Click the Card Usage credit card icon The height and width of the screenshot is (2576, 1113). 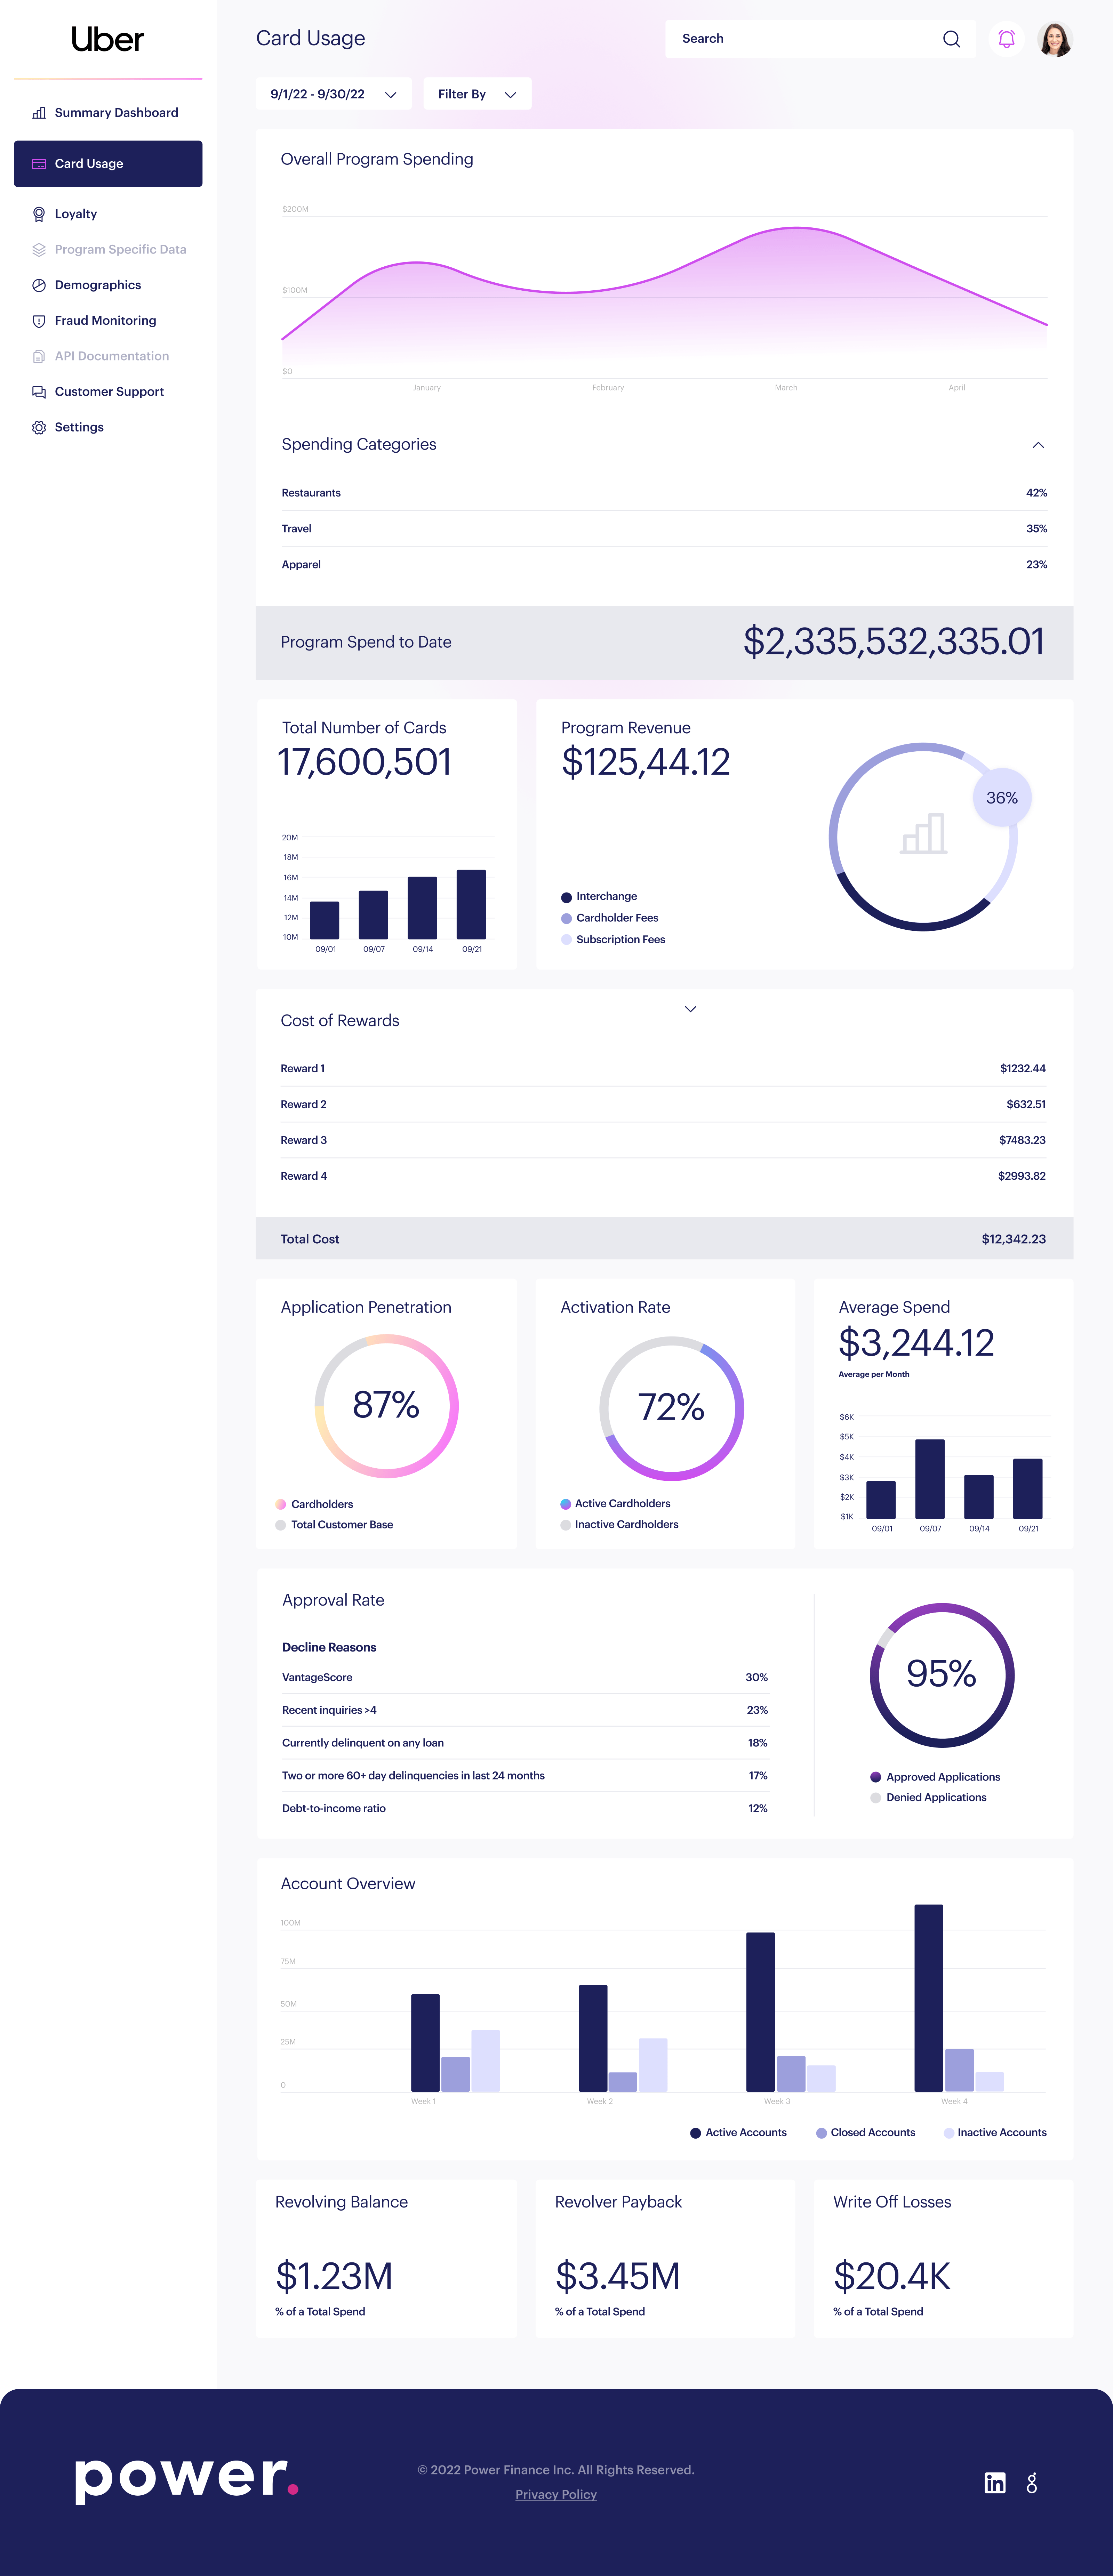(x=39, y=164)
